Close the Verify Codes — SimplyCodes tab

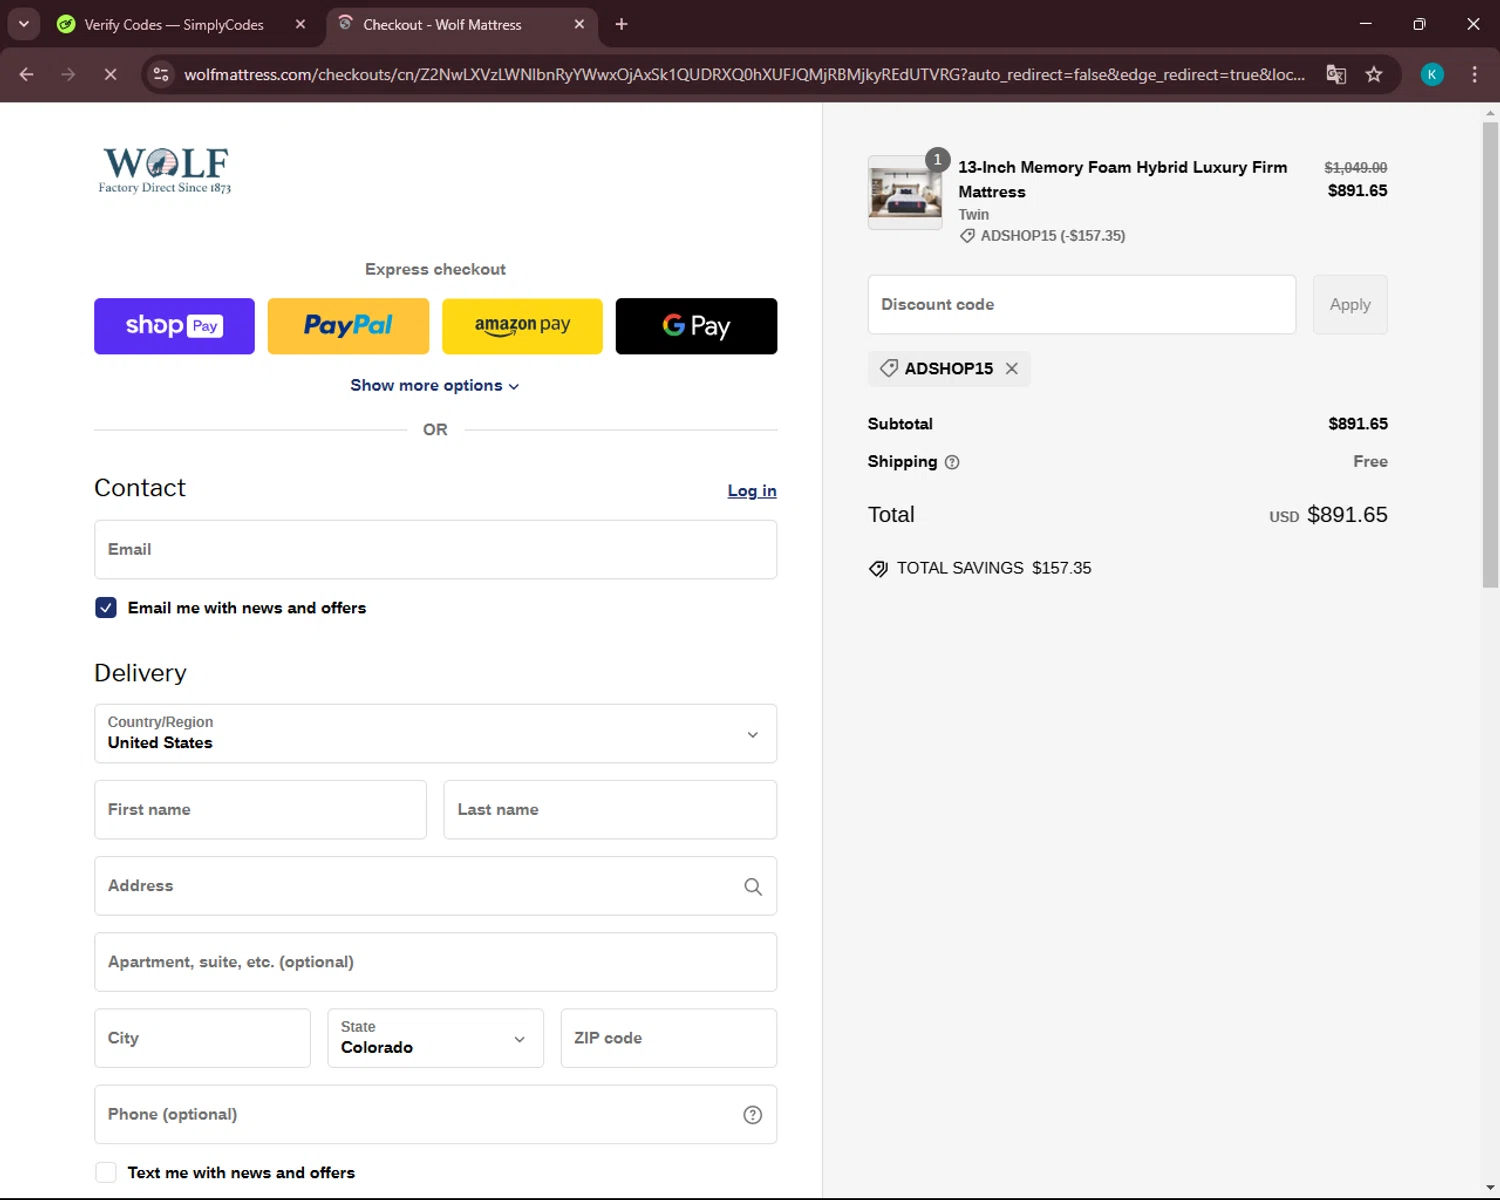pyautogui.click(x=300, y=24)
